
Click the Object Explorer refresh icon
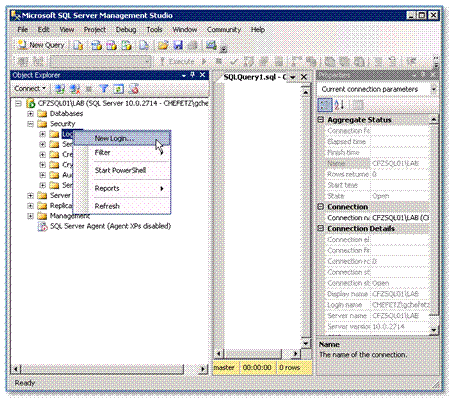tap(118, 89)
